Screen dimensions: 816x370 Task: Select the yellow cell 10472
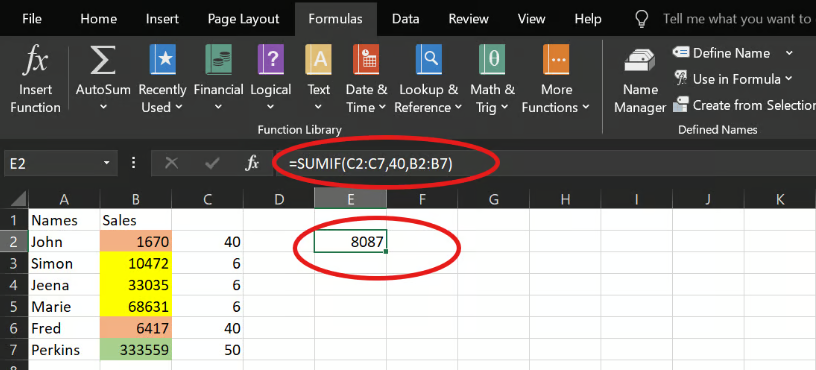coord(135,263)
